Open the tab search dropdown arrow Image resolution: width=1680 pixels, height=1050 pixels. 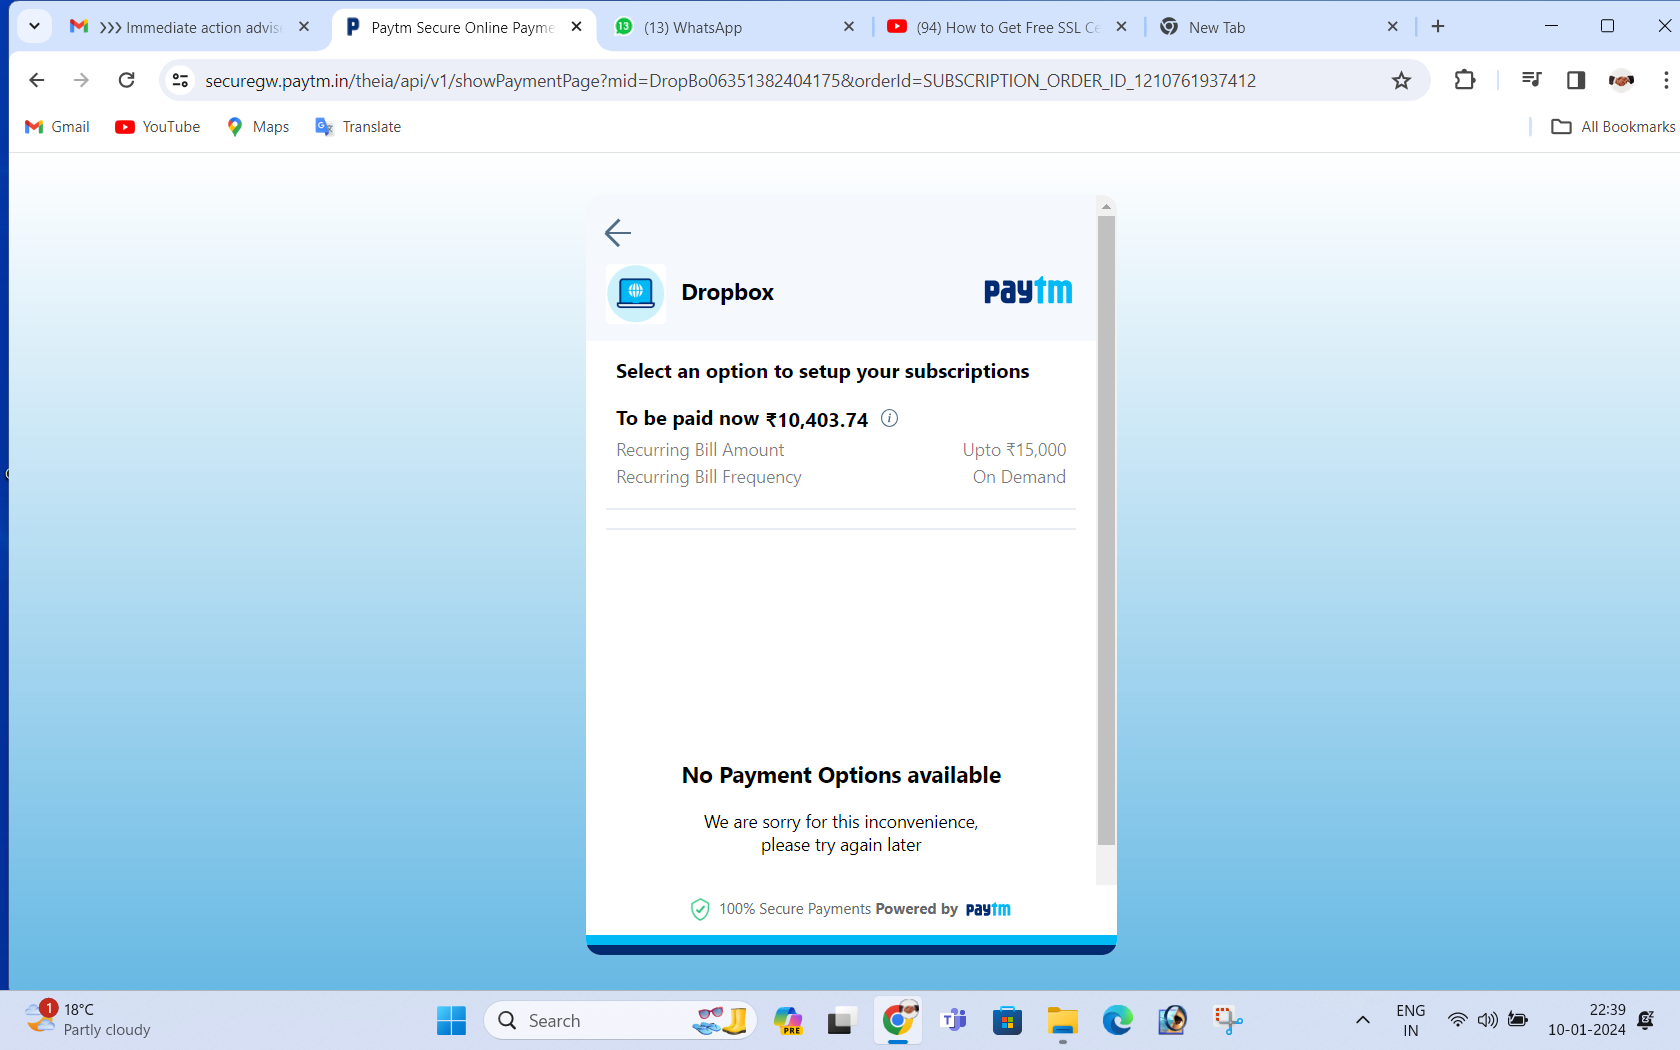[x=33, y=26]
